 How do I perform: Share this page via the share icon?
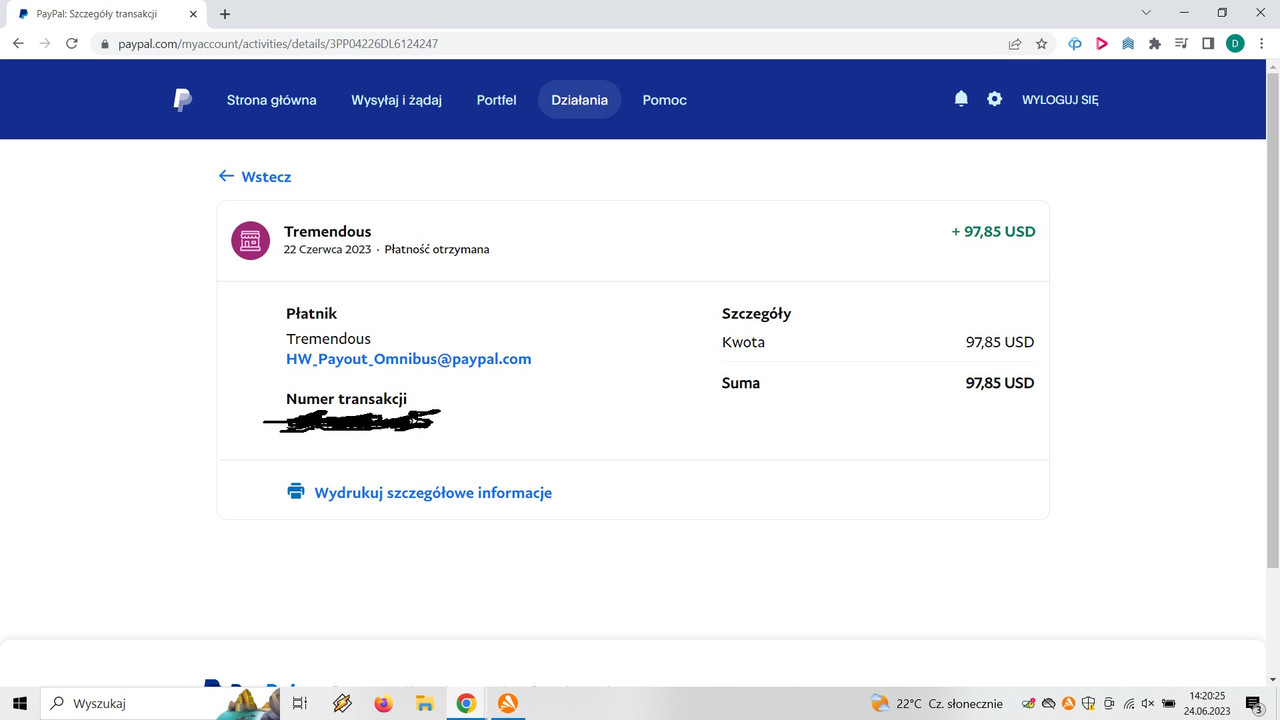tap(1014, 44)
